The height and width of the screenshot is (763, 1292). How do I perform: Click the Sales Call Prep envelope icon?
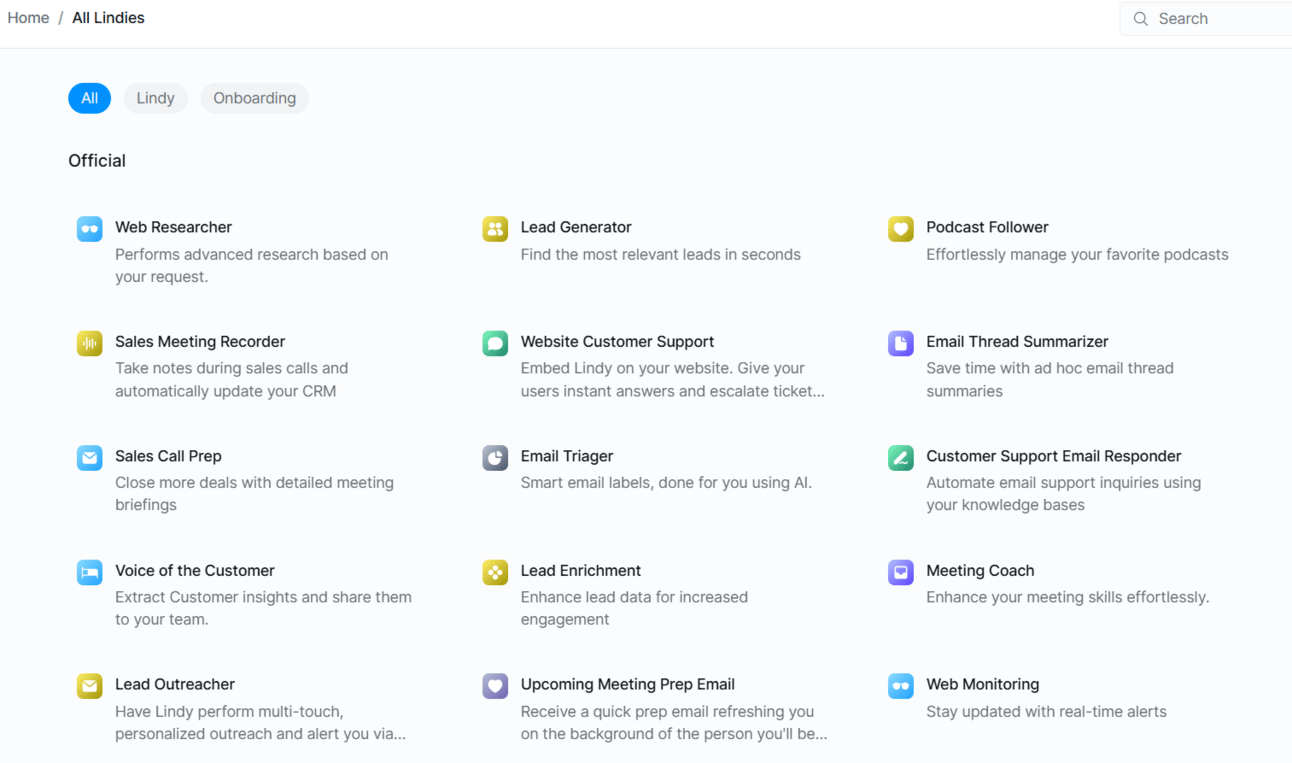pyautogui.click(x=90, y=458)
